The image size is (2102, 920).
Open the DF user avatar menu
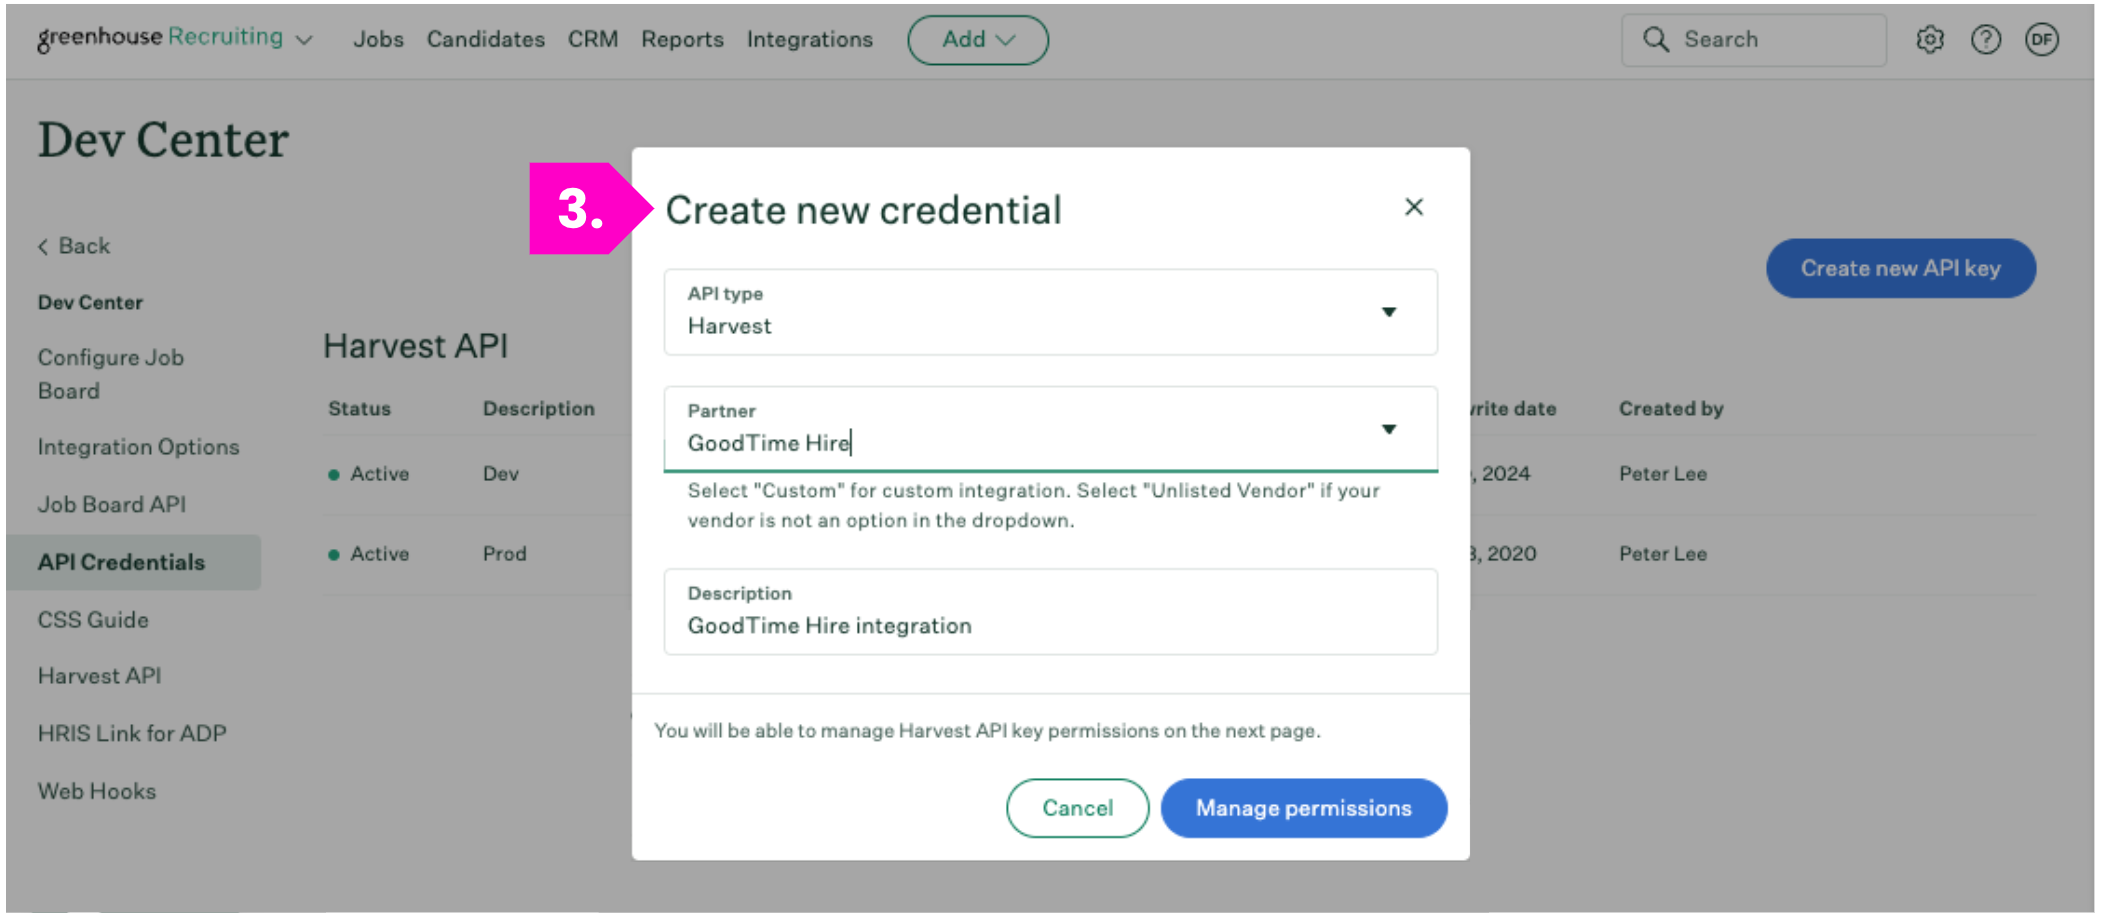2041,40
